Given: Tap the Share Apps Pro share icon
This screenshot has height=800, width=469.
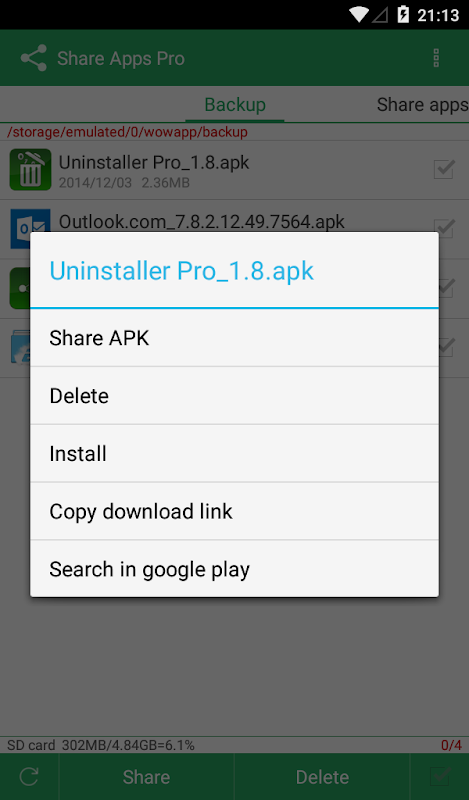Looking at the screenshot, I should (x=34, y=58).
